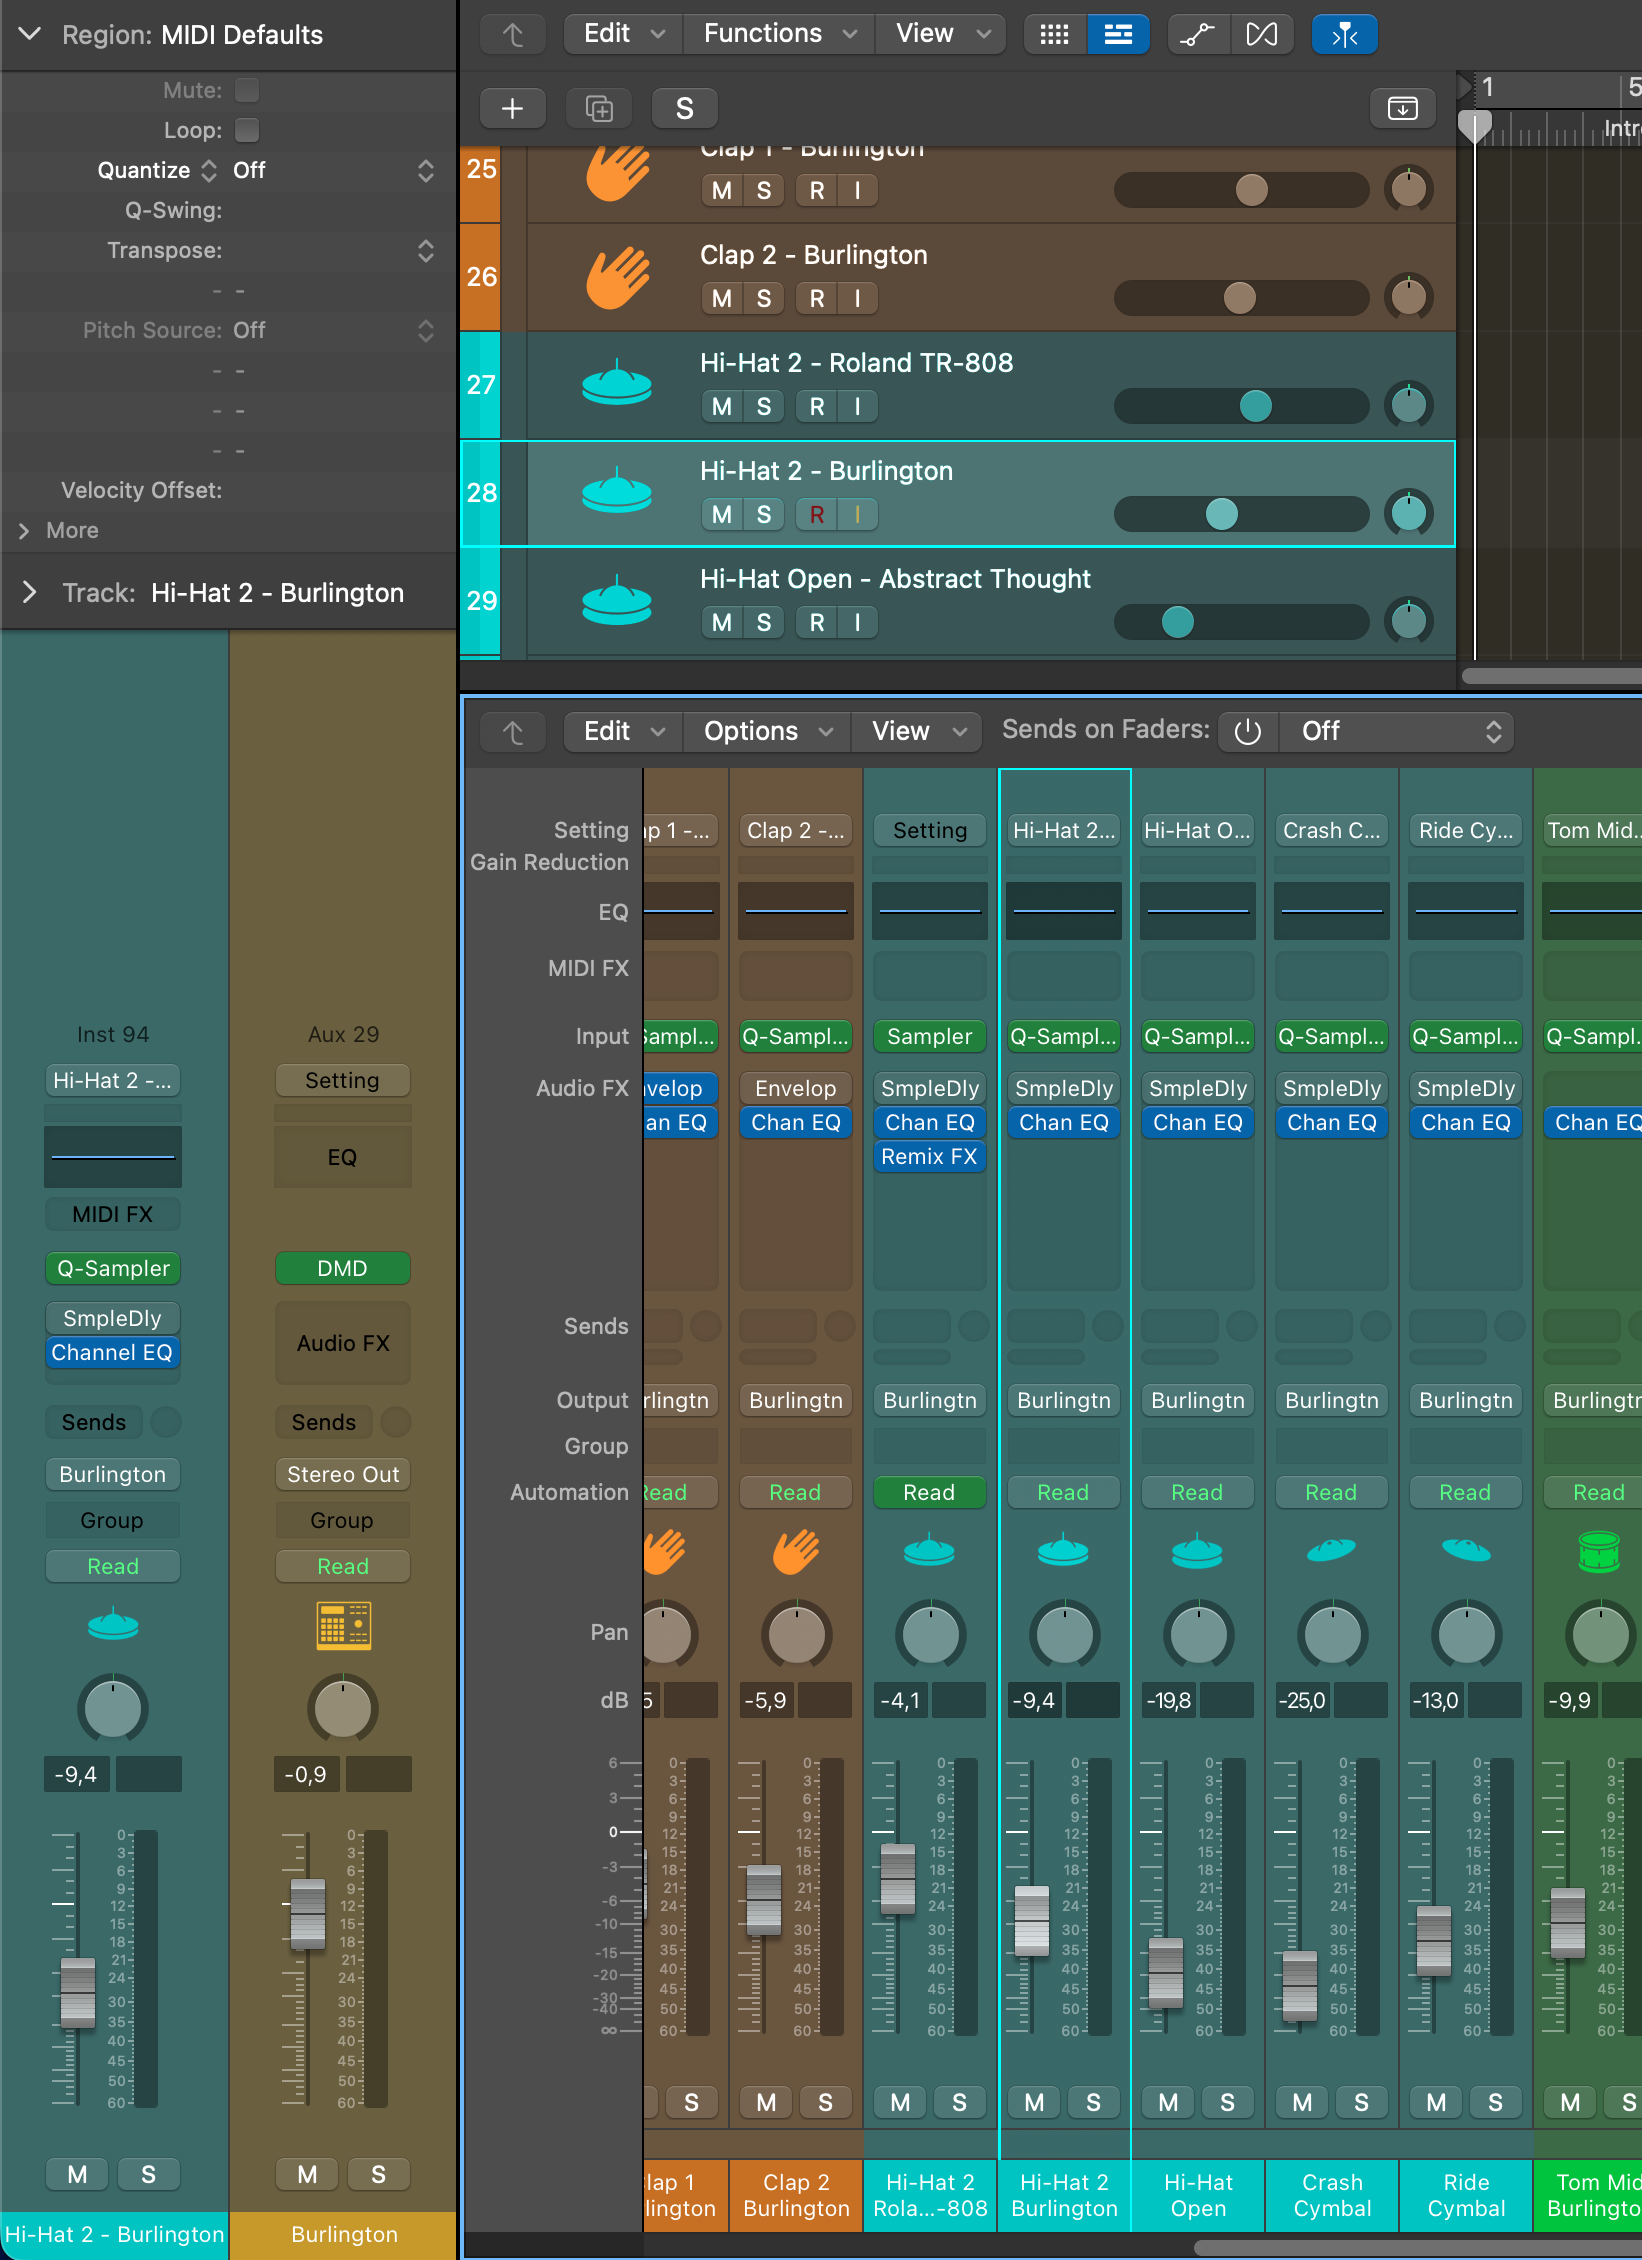1642x2260 pixels.
Task: Click the Hi-Hat 2 Burlington icon in mixer
Action: click(x=1063, y=1550)
